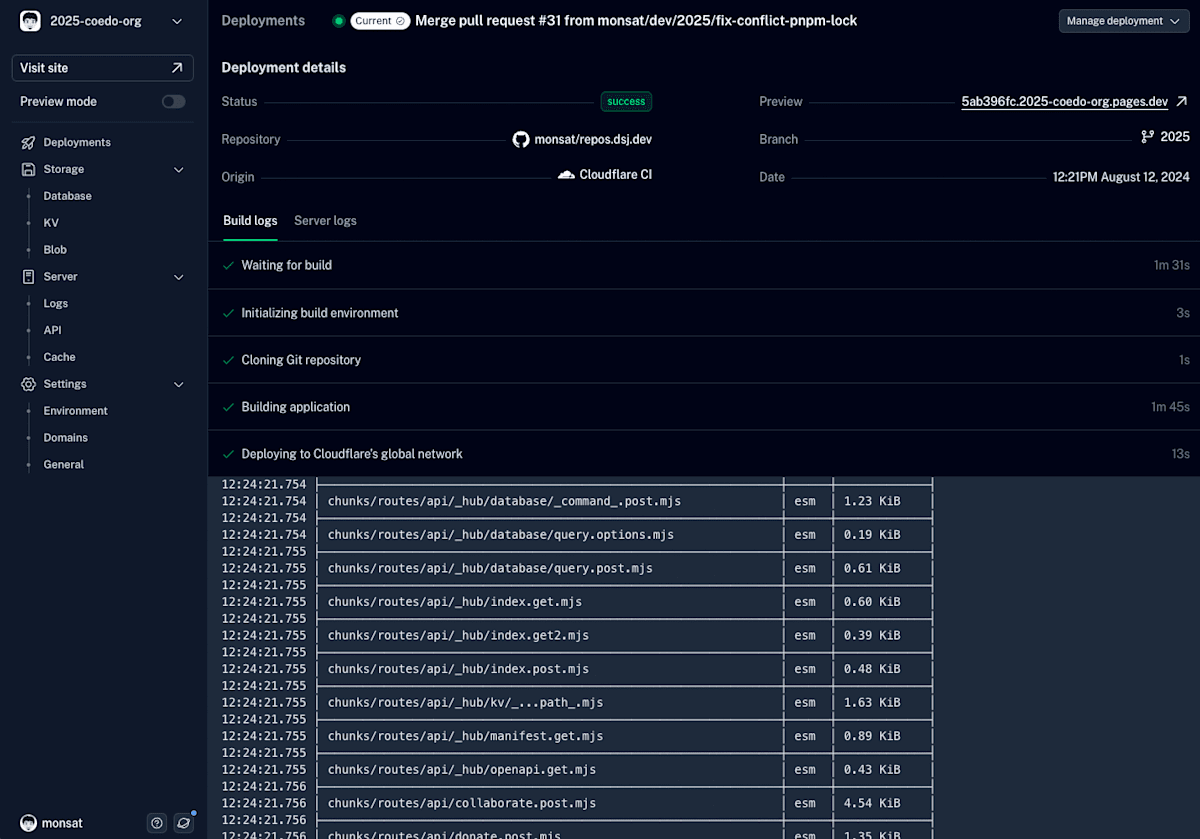Open the server Logs page
Screen dimensions: 1200x839
56,304
